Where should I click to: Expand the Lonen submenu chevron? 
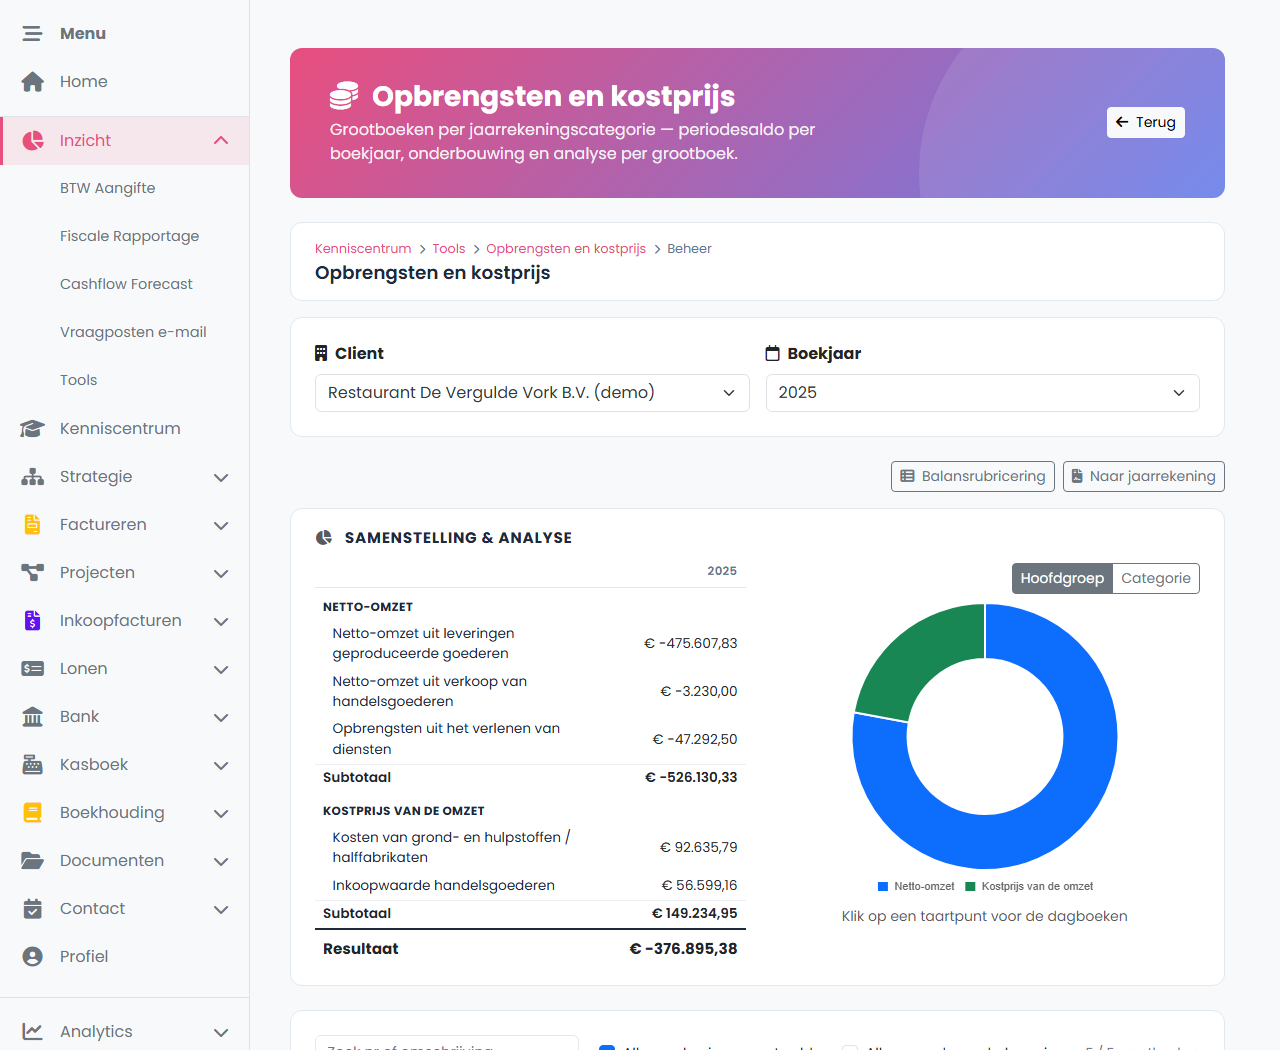coord(221,670)
